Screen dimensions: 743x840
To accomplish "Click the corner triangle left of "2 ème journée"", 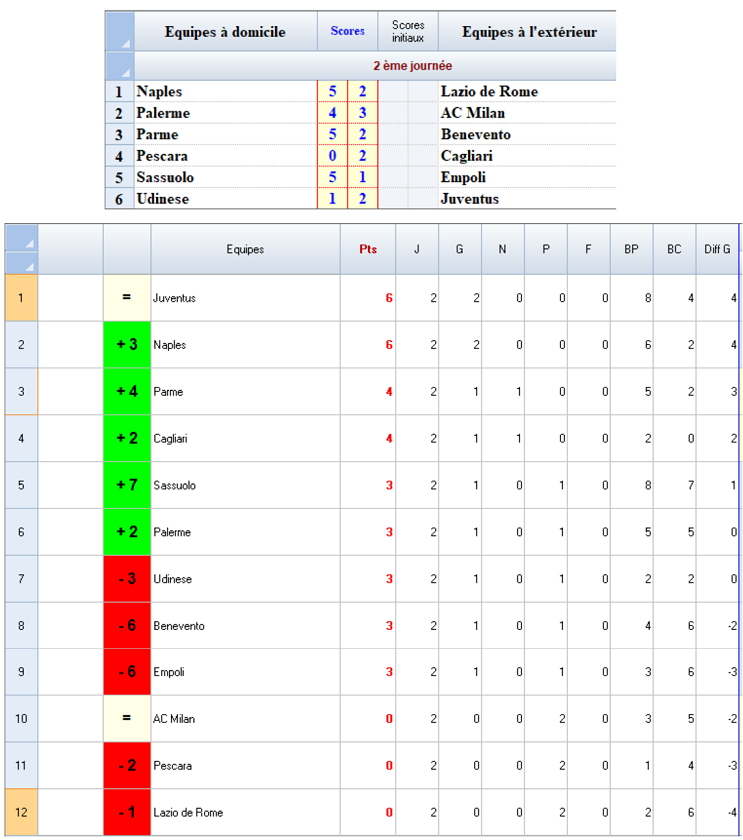I will [x=120, y=66].
